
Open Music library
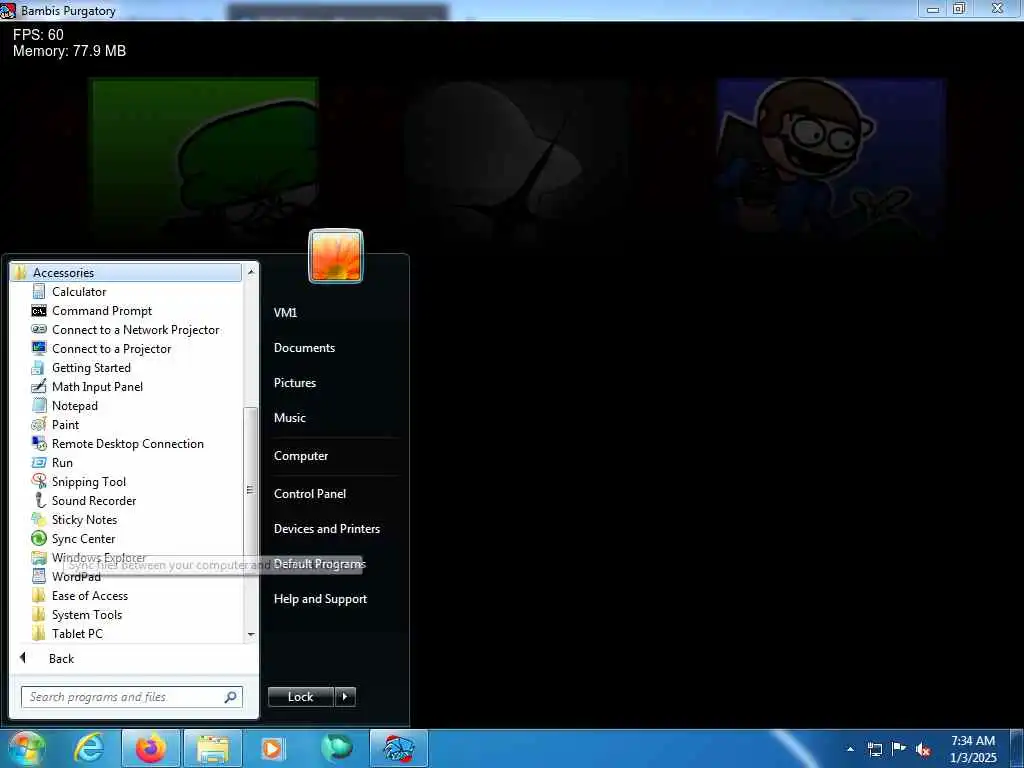289,417
